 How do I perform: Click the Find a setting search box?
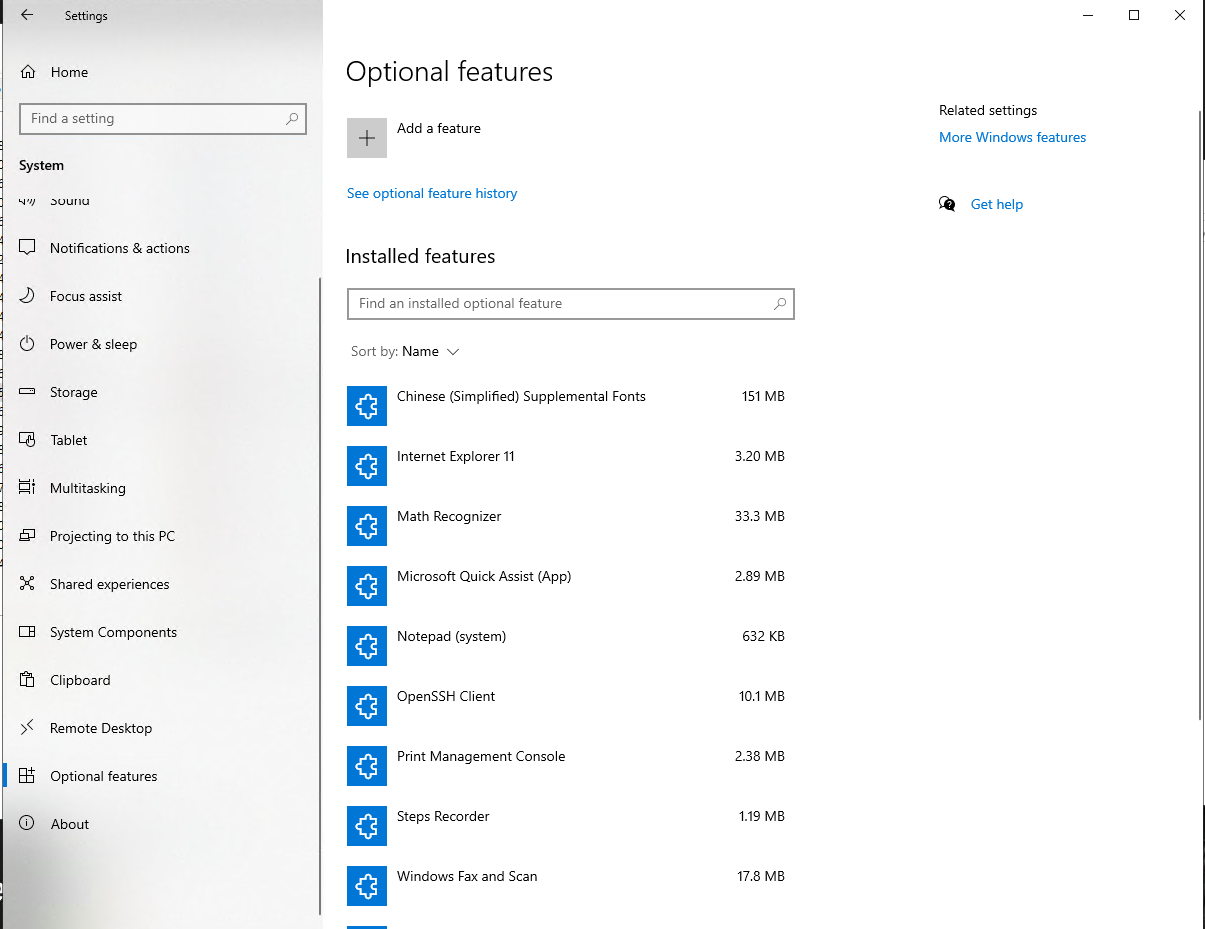click(155, 118)
